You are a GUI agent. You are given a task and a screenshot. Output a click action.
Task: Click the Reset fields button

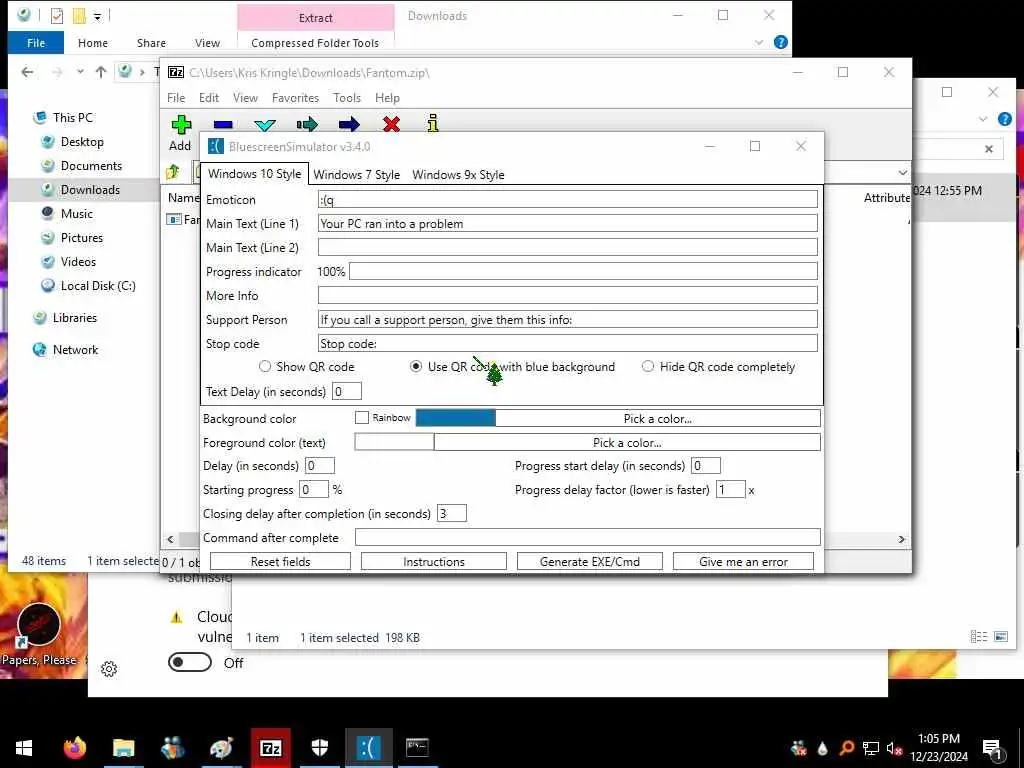280,562
